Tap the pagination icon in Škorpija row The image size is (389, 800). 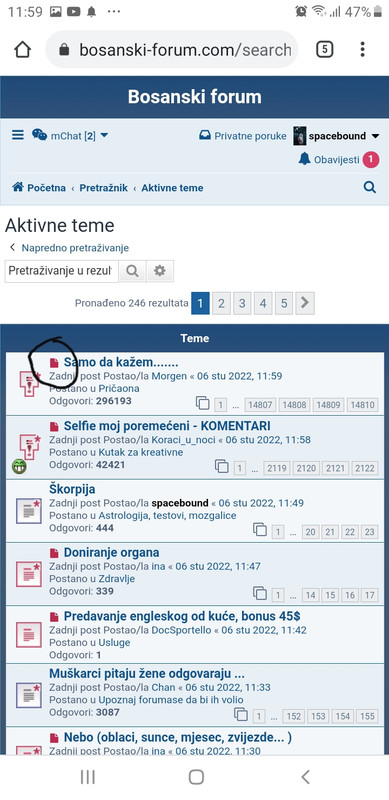260,530
